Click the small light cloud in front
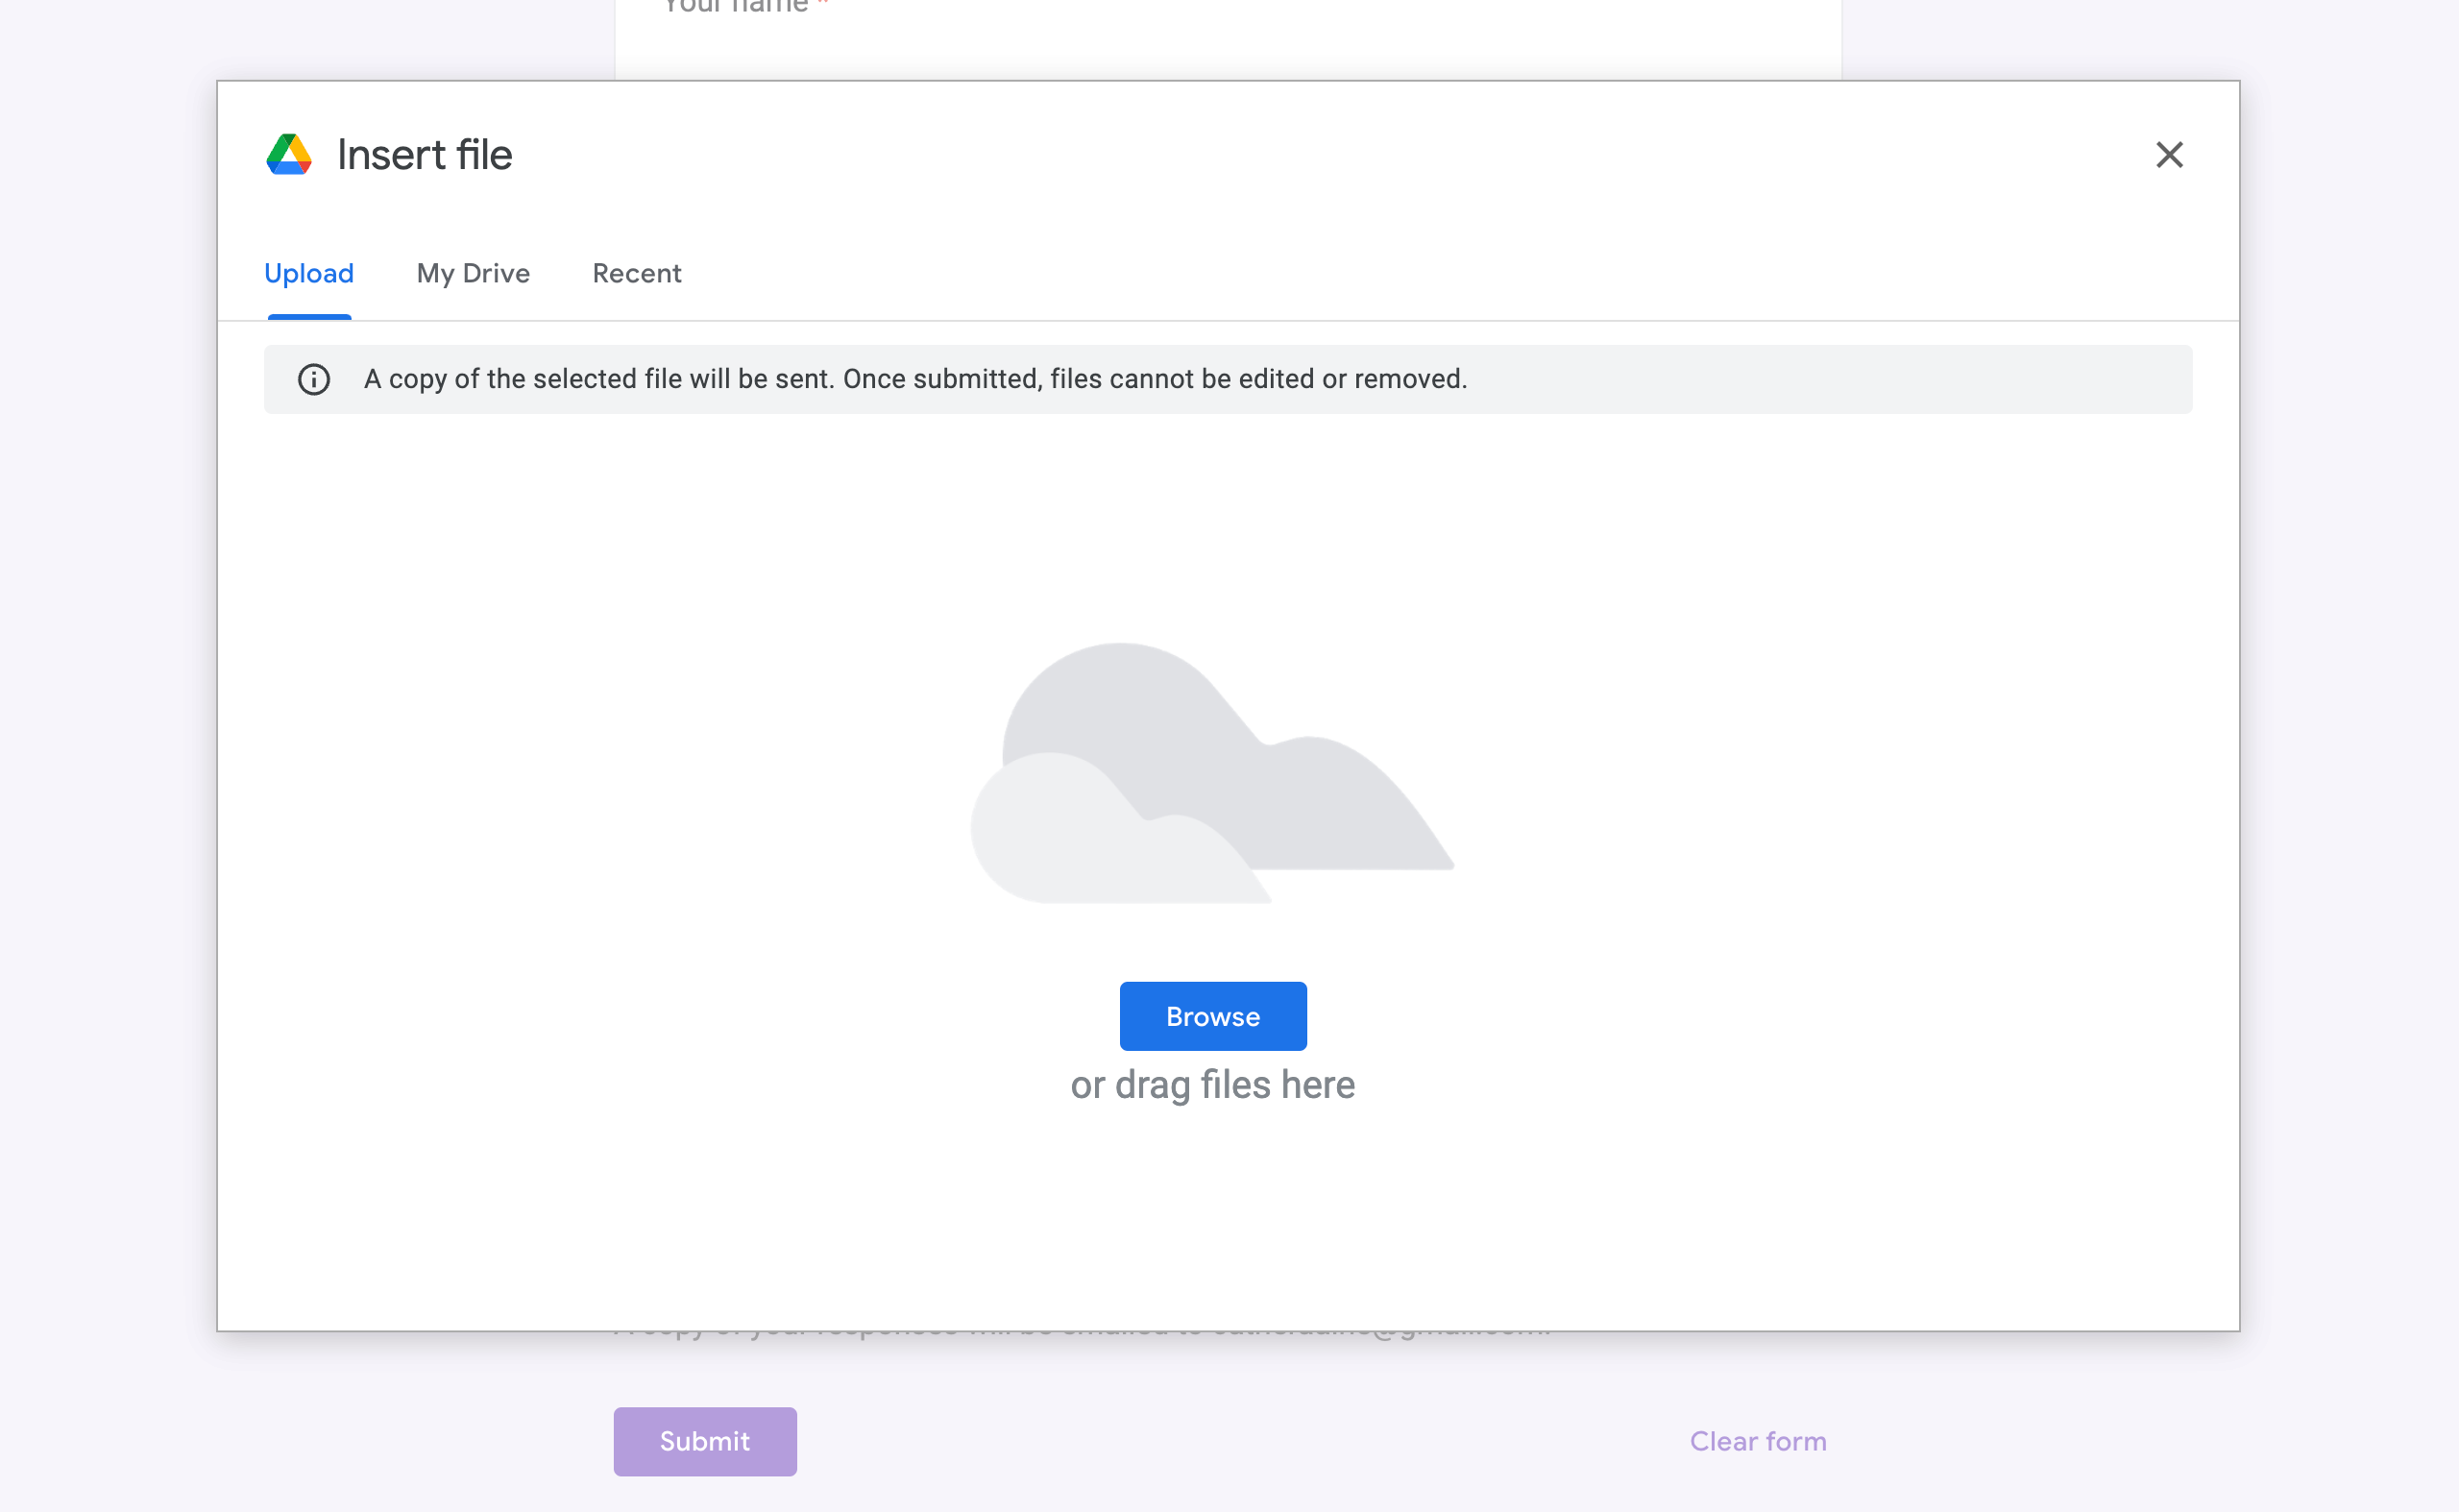The width and height of the screenshot is (2459, 1512). click(x=1070, y=845)
